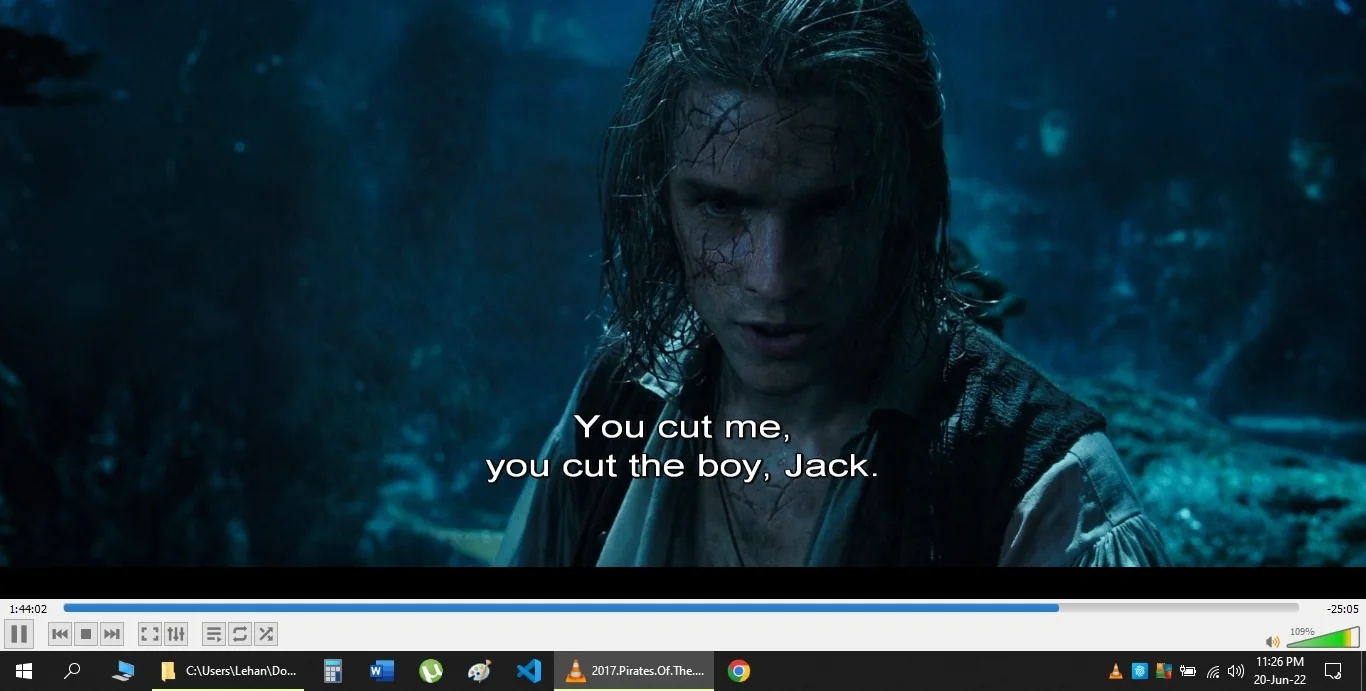Open the Windows Start menu

tap(24, 671)
